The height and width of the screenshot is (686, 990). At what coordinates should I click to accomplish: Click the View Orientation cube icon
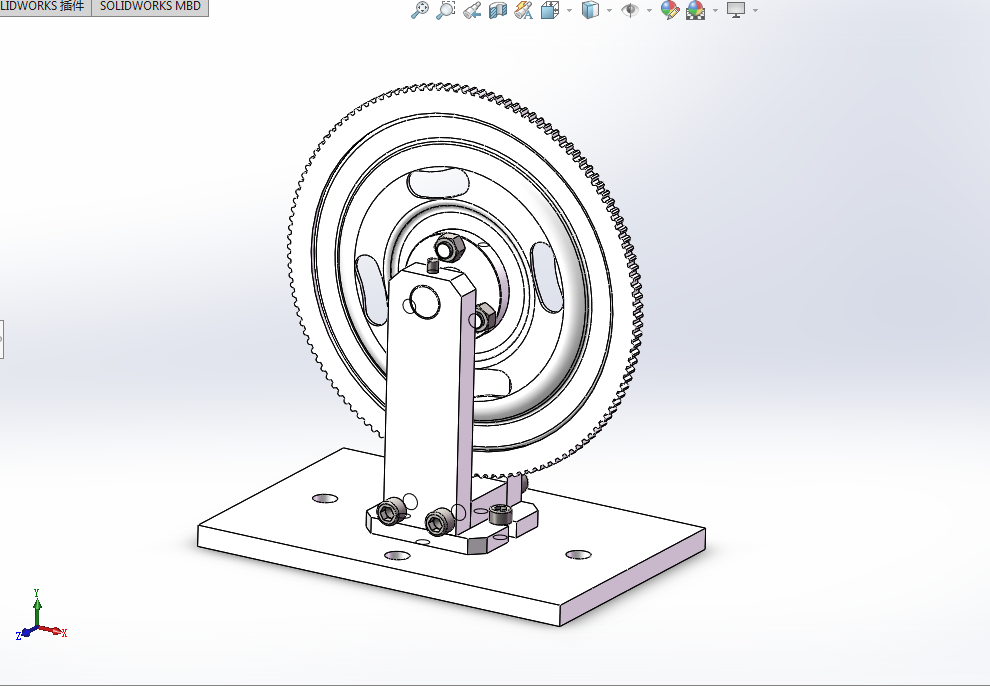click(x=549, y=9)
